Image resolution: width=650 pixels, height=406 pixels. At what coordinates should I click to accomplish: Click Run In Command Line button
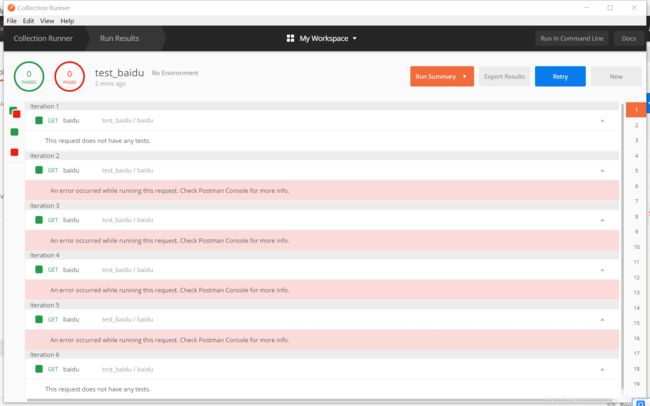click(572, 38)
